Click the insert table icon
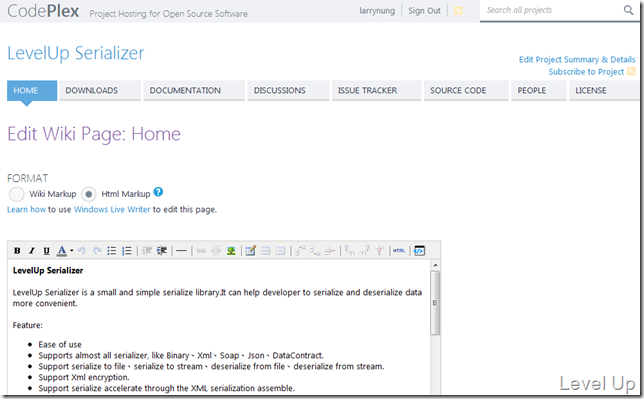The height and width of the screenshot is (399, 644). coord(251,251)
